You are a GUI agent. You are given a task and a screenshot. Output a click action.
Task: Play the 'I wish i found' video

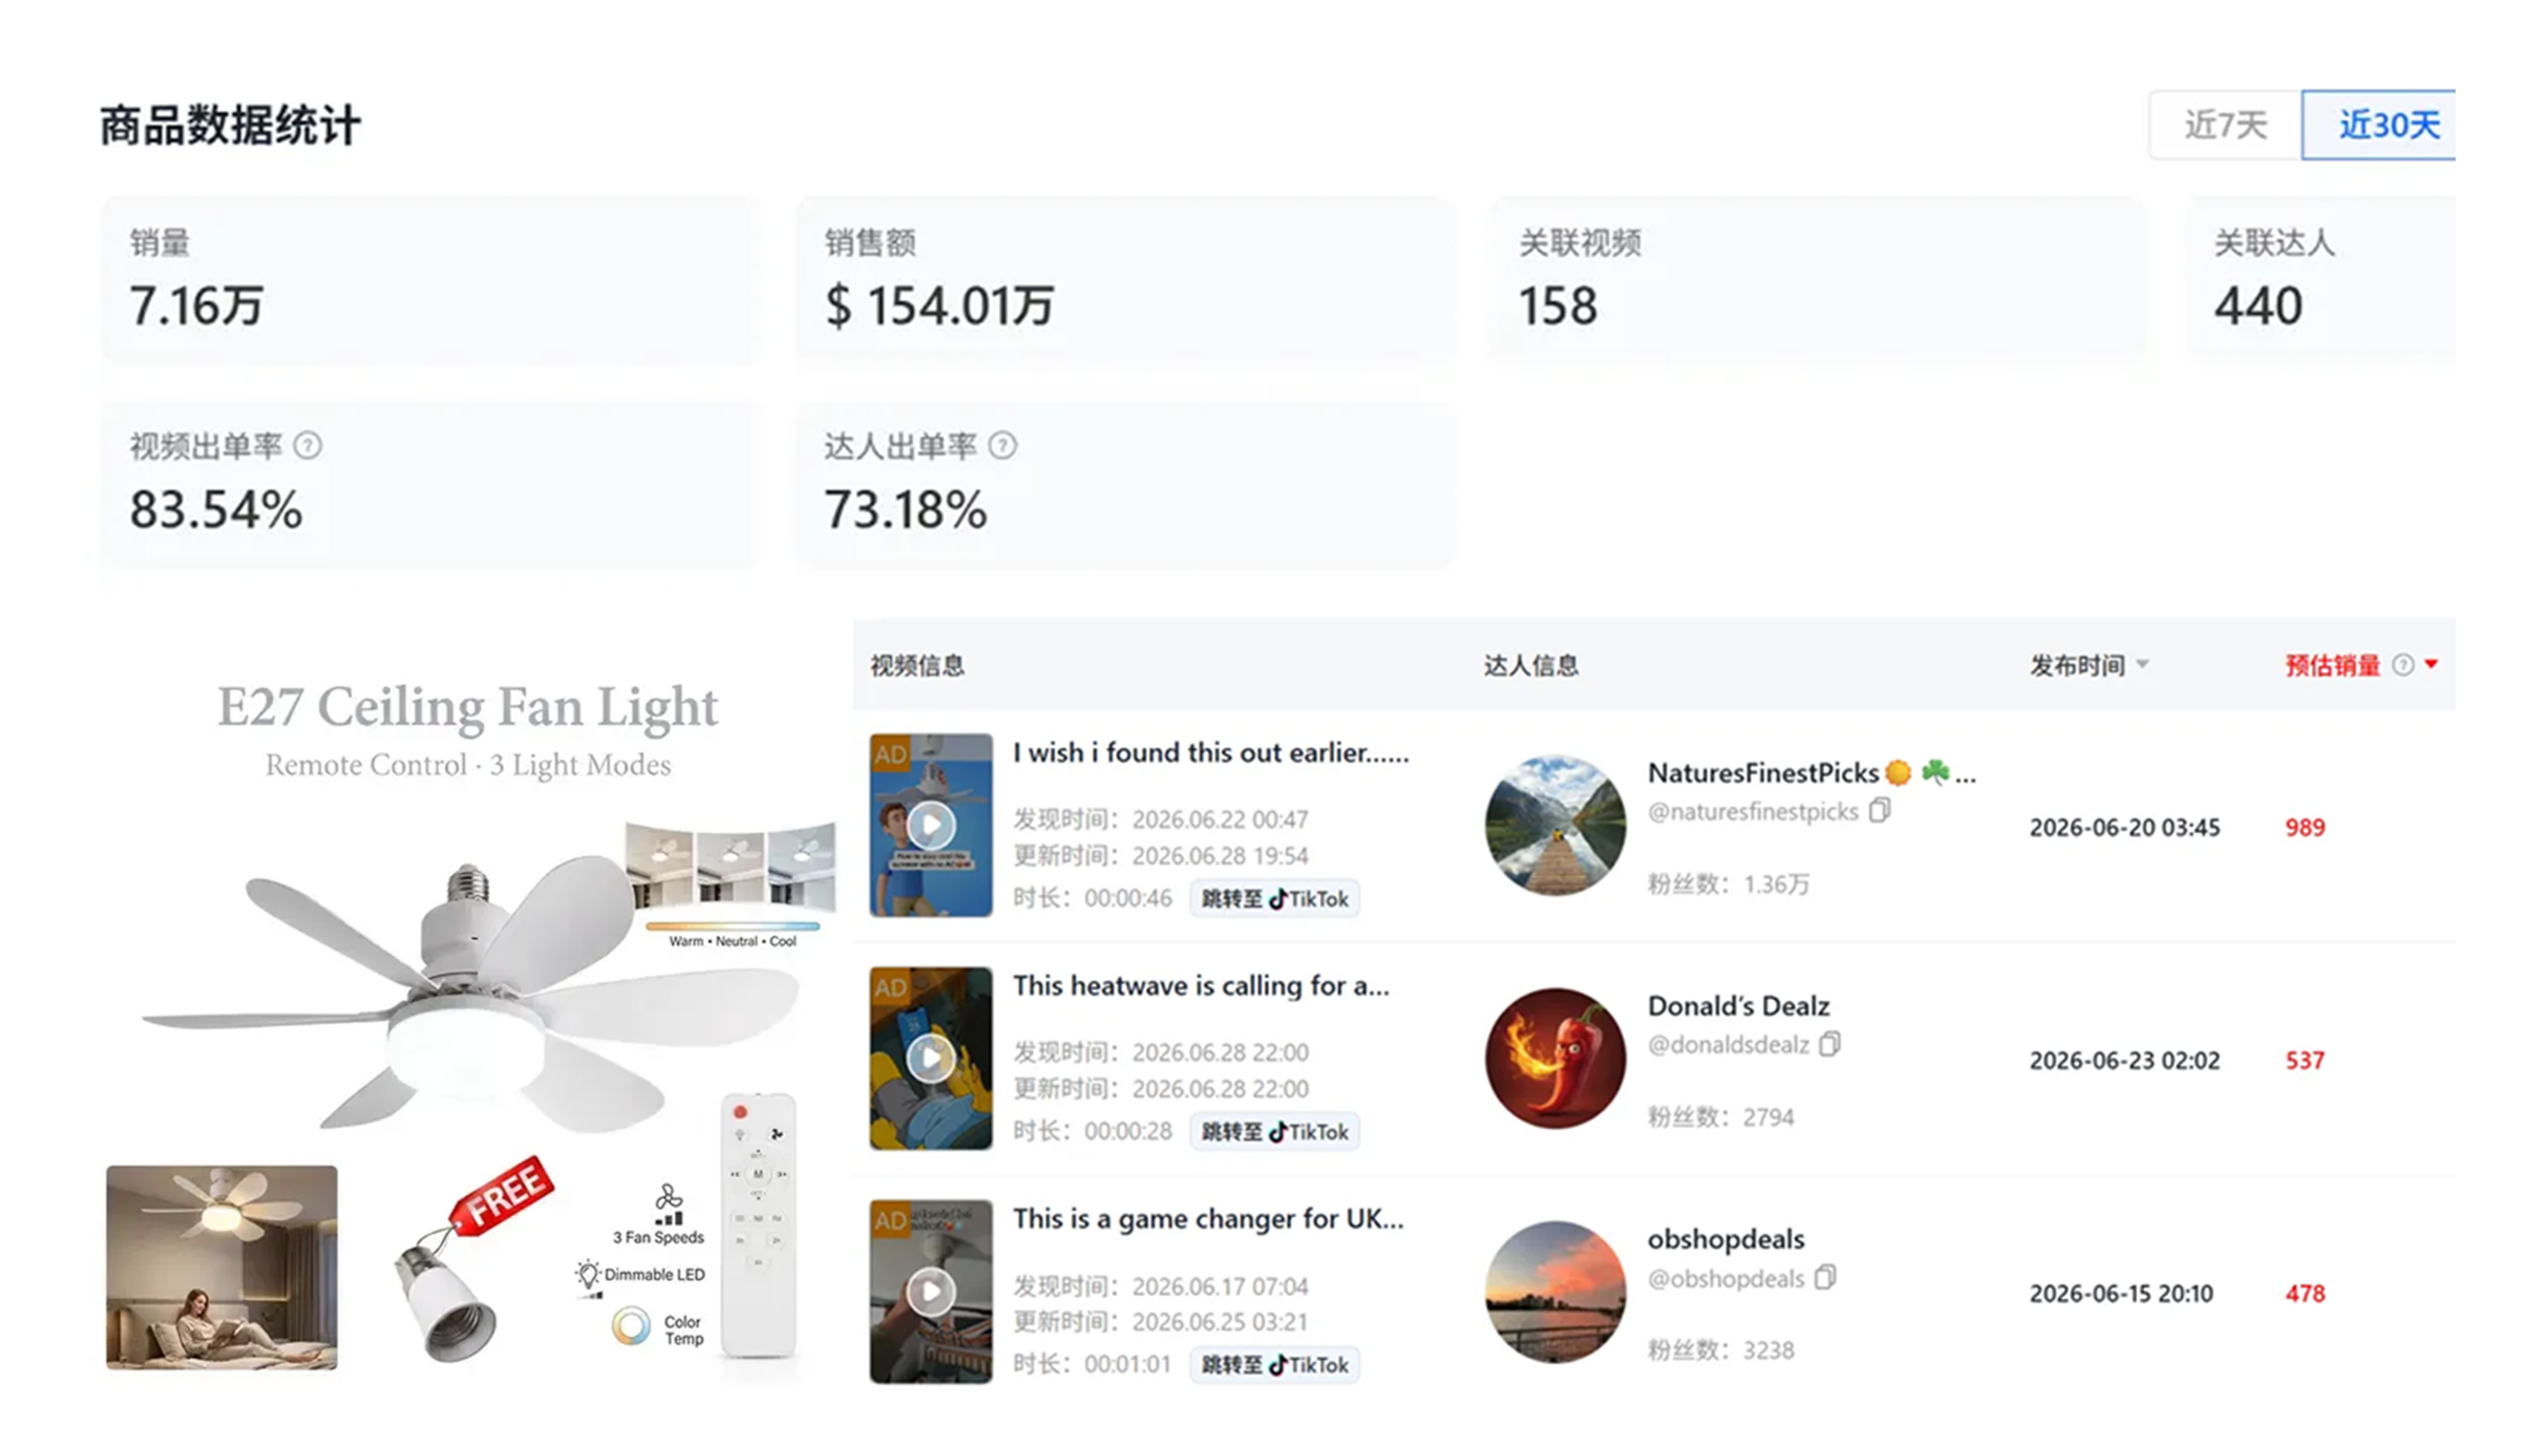click(931, 825)
